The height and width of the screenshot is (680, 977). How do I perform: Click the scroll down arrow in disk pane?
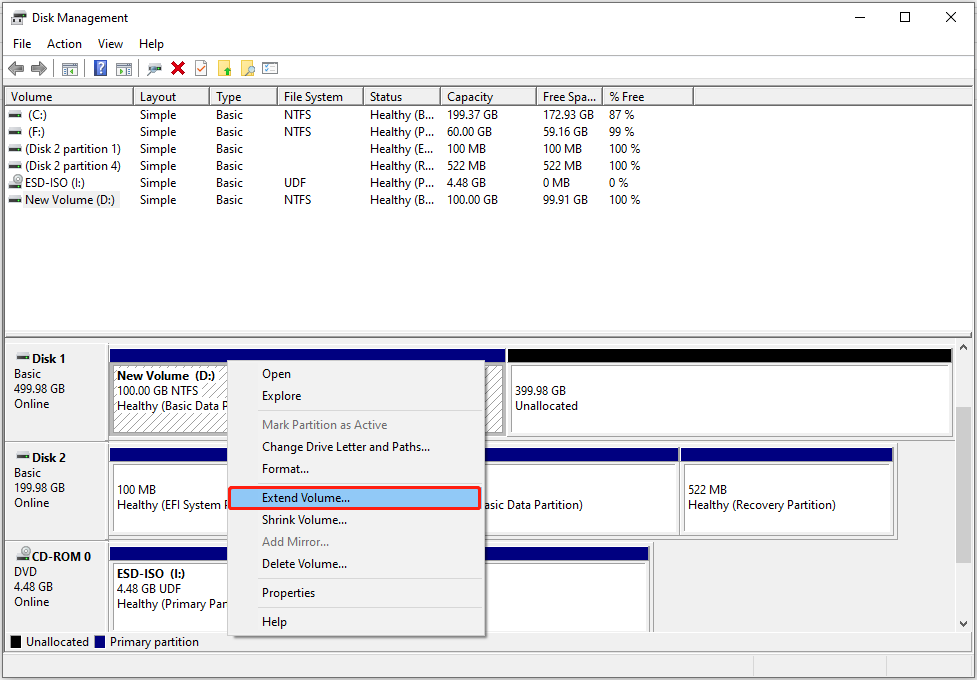click(963, 623)
